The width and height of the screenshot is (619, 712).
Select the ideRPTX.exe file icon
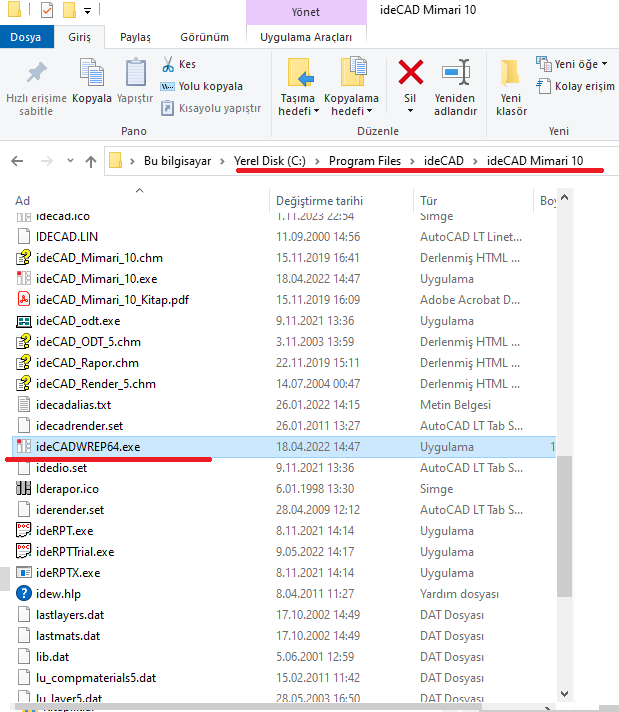(x=24, y=573)
